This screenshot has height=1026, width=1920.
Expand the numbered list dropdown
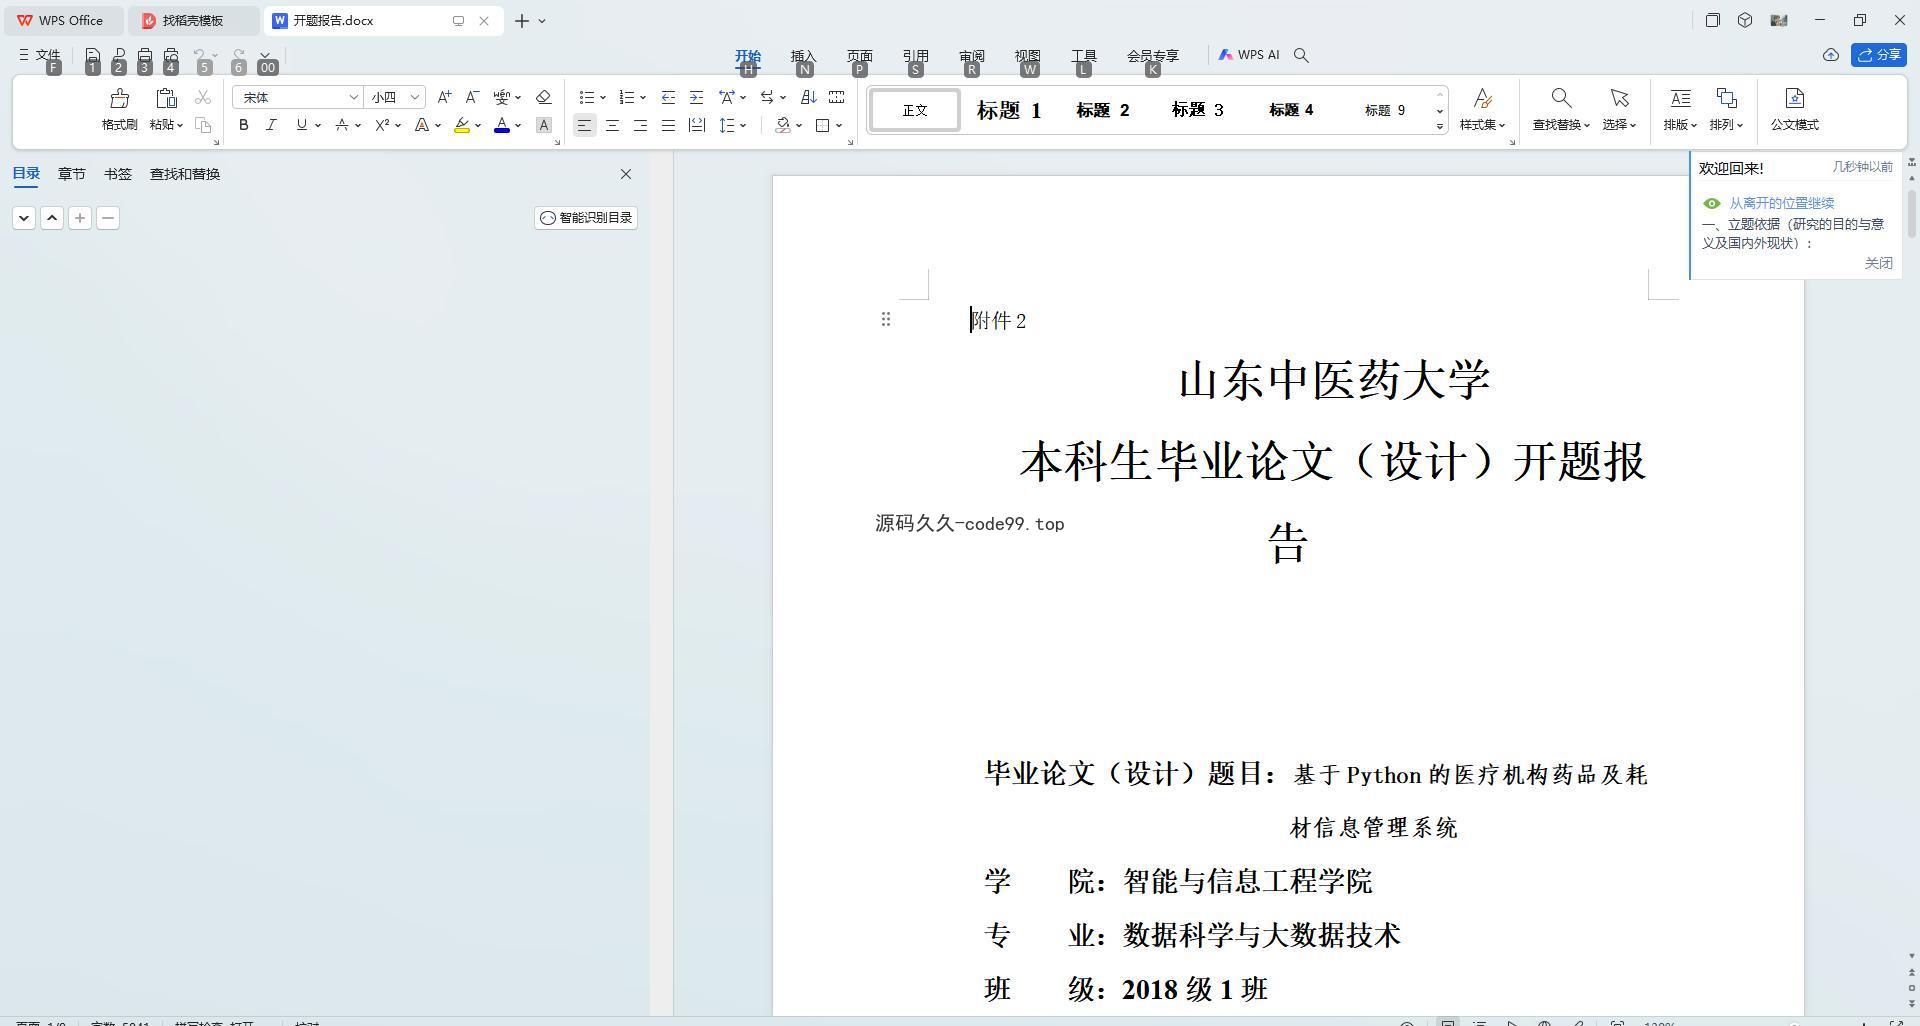[643, 98]
